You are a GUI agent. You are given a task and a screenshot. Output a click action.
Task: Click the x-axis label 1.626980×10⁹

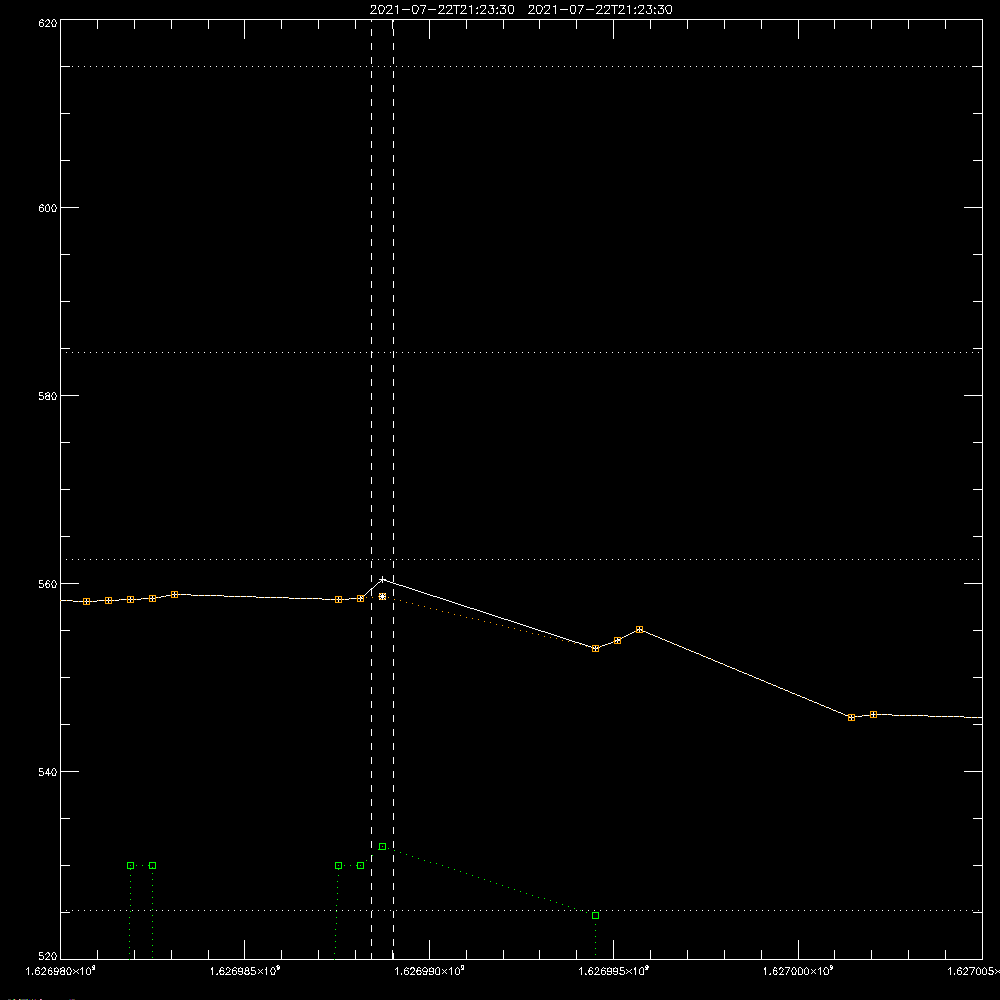click(61, 971)
